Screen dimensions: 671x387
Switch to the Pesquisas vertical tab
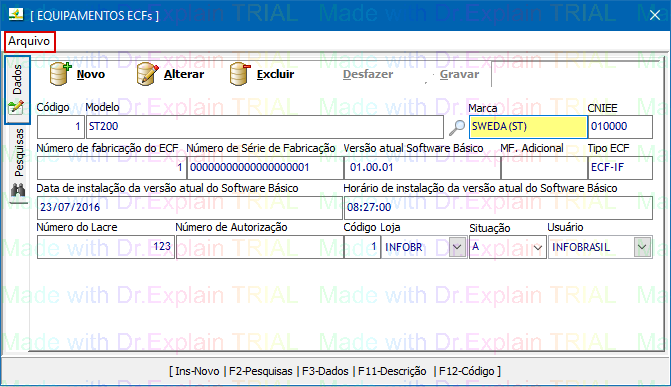point(18,152)
